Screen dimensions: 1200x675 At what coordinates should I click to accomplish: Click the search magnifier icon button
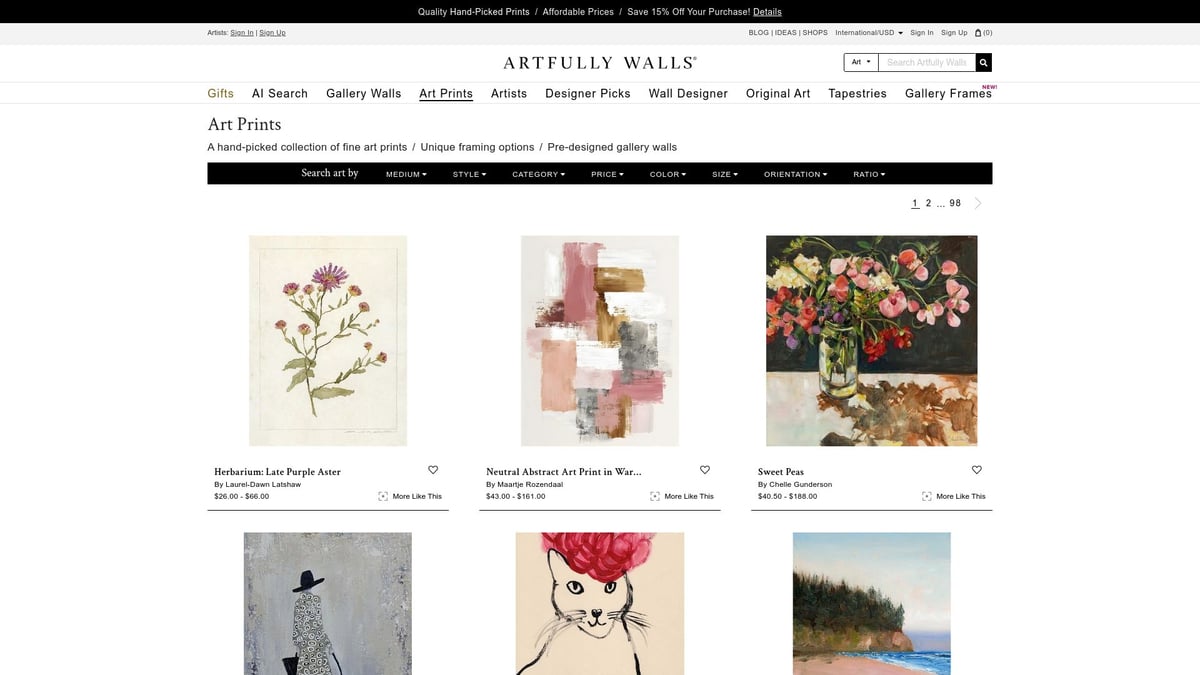point(984,62)
